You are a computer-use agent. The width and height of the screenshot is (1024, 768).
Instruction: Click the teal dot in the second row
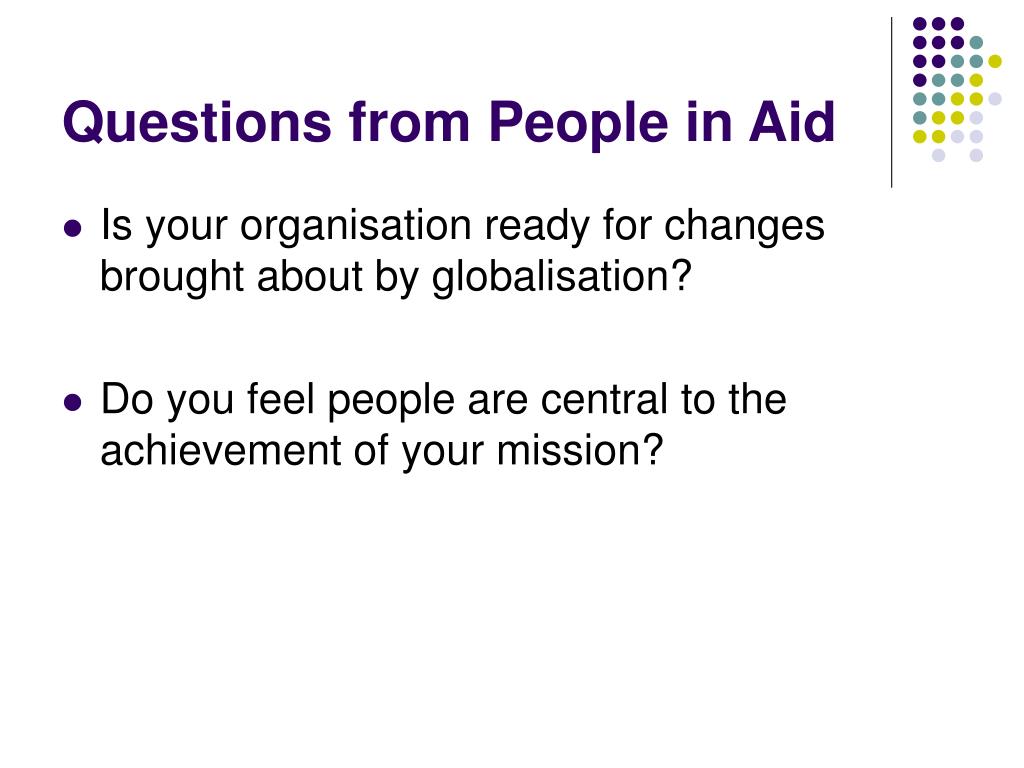click(x=976, y=43)
